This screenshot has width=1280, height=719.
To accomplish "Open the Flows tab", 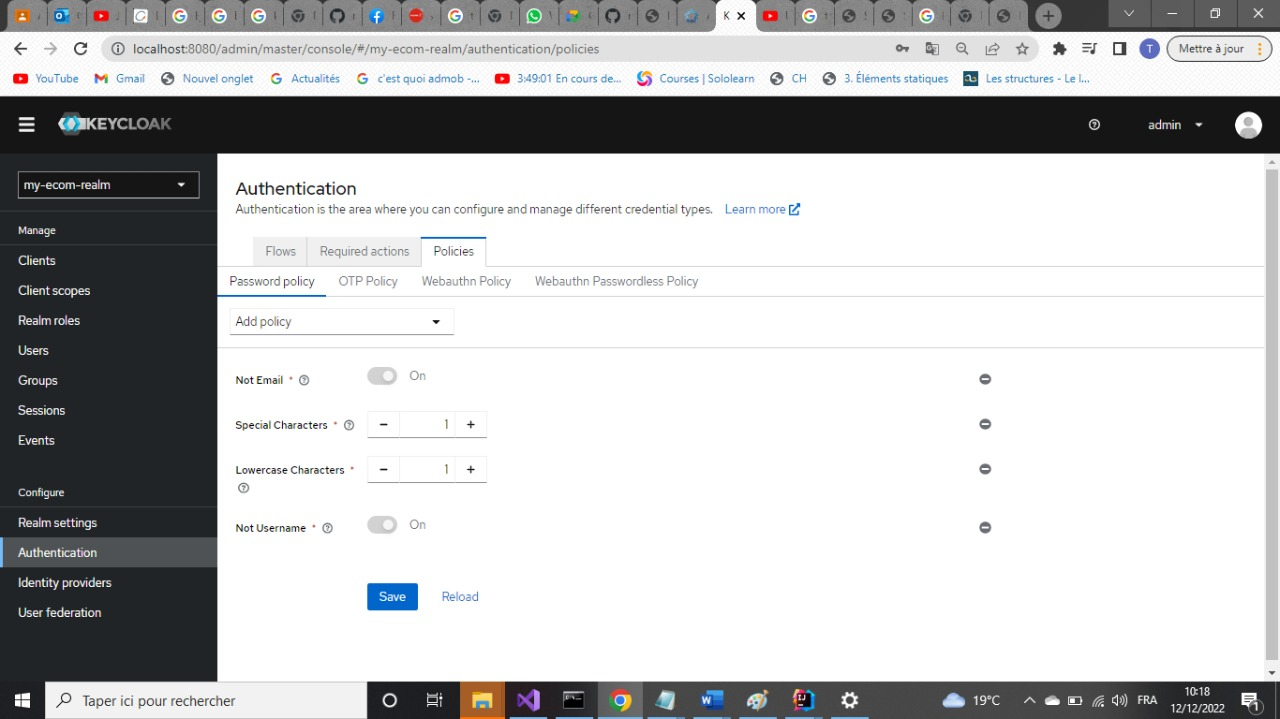I will (x=280, y=251).
